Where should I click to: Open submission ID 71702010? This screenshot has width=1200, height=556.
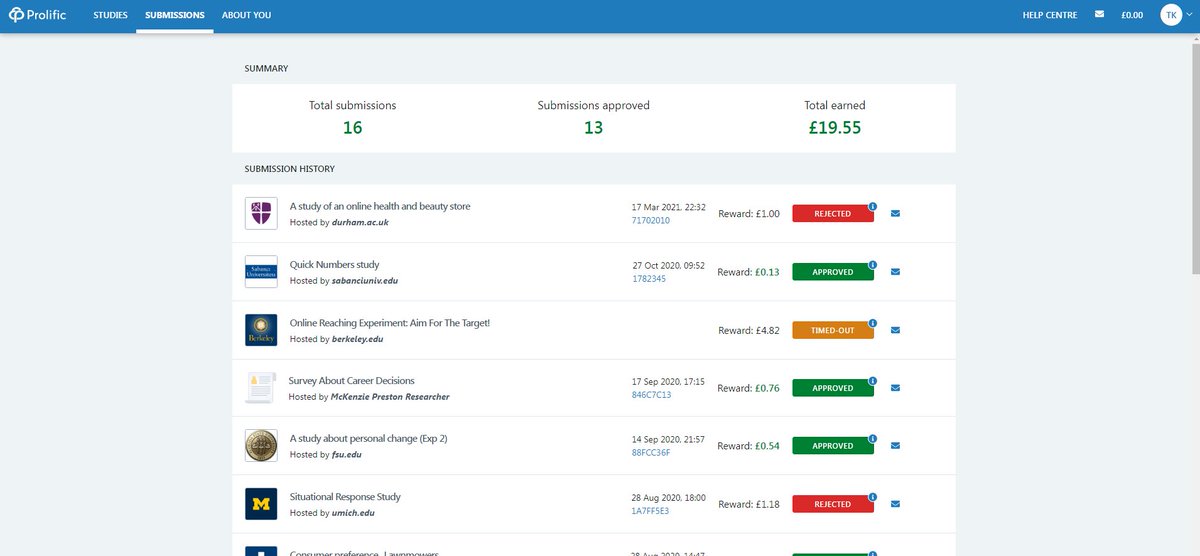point(651,221)
